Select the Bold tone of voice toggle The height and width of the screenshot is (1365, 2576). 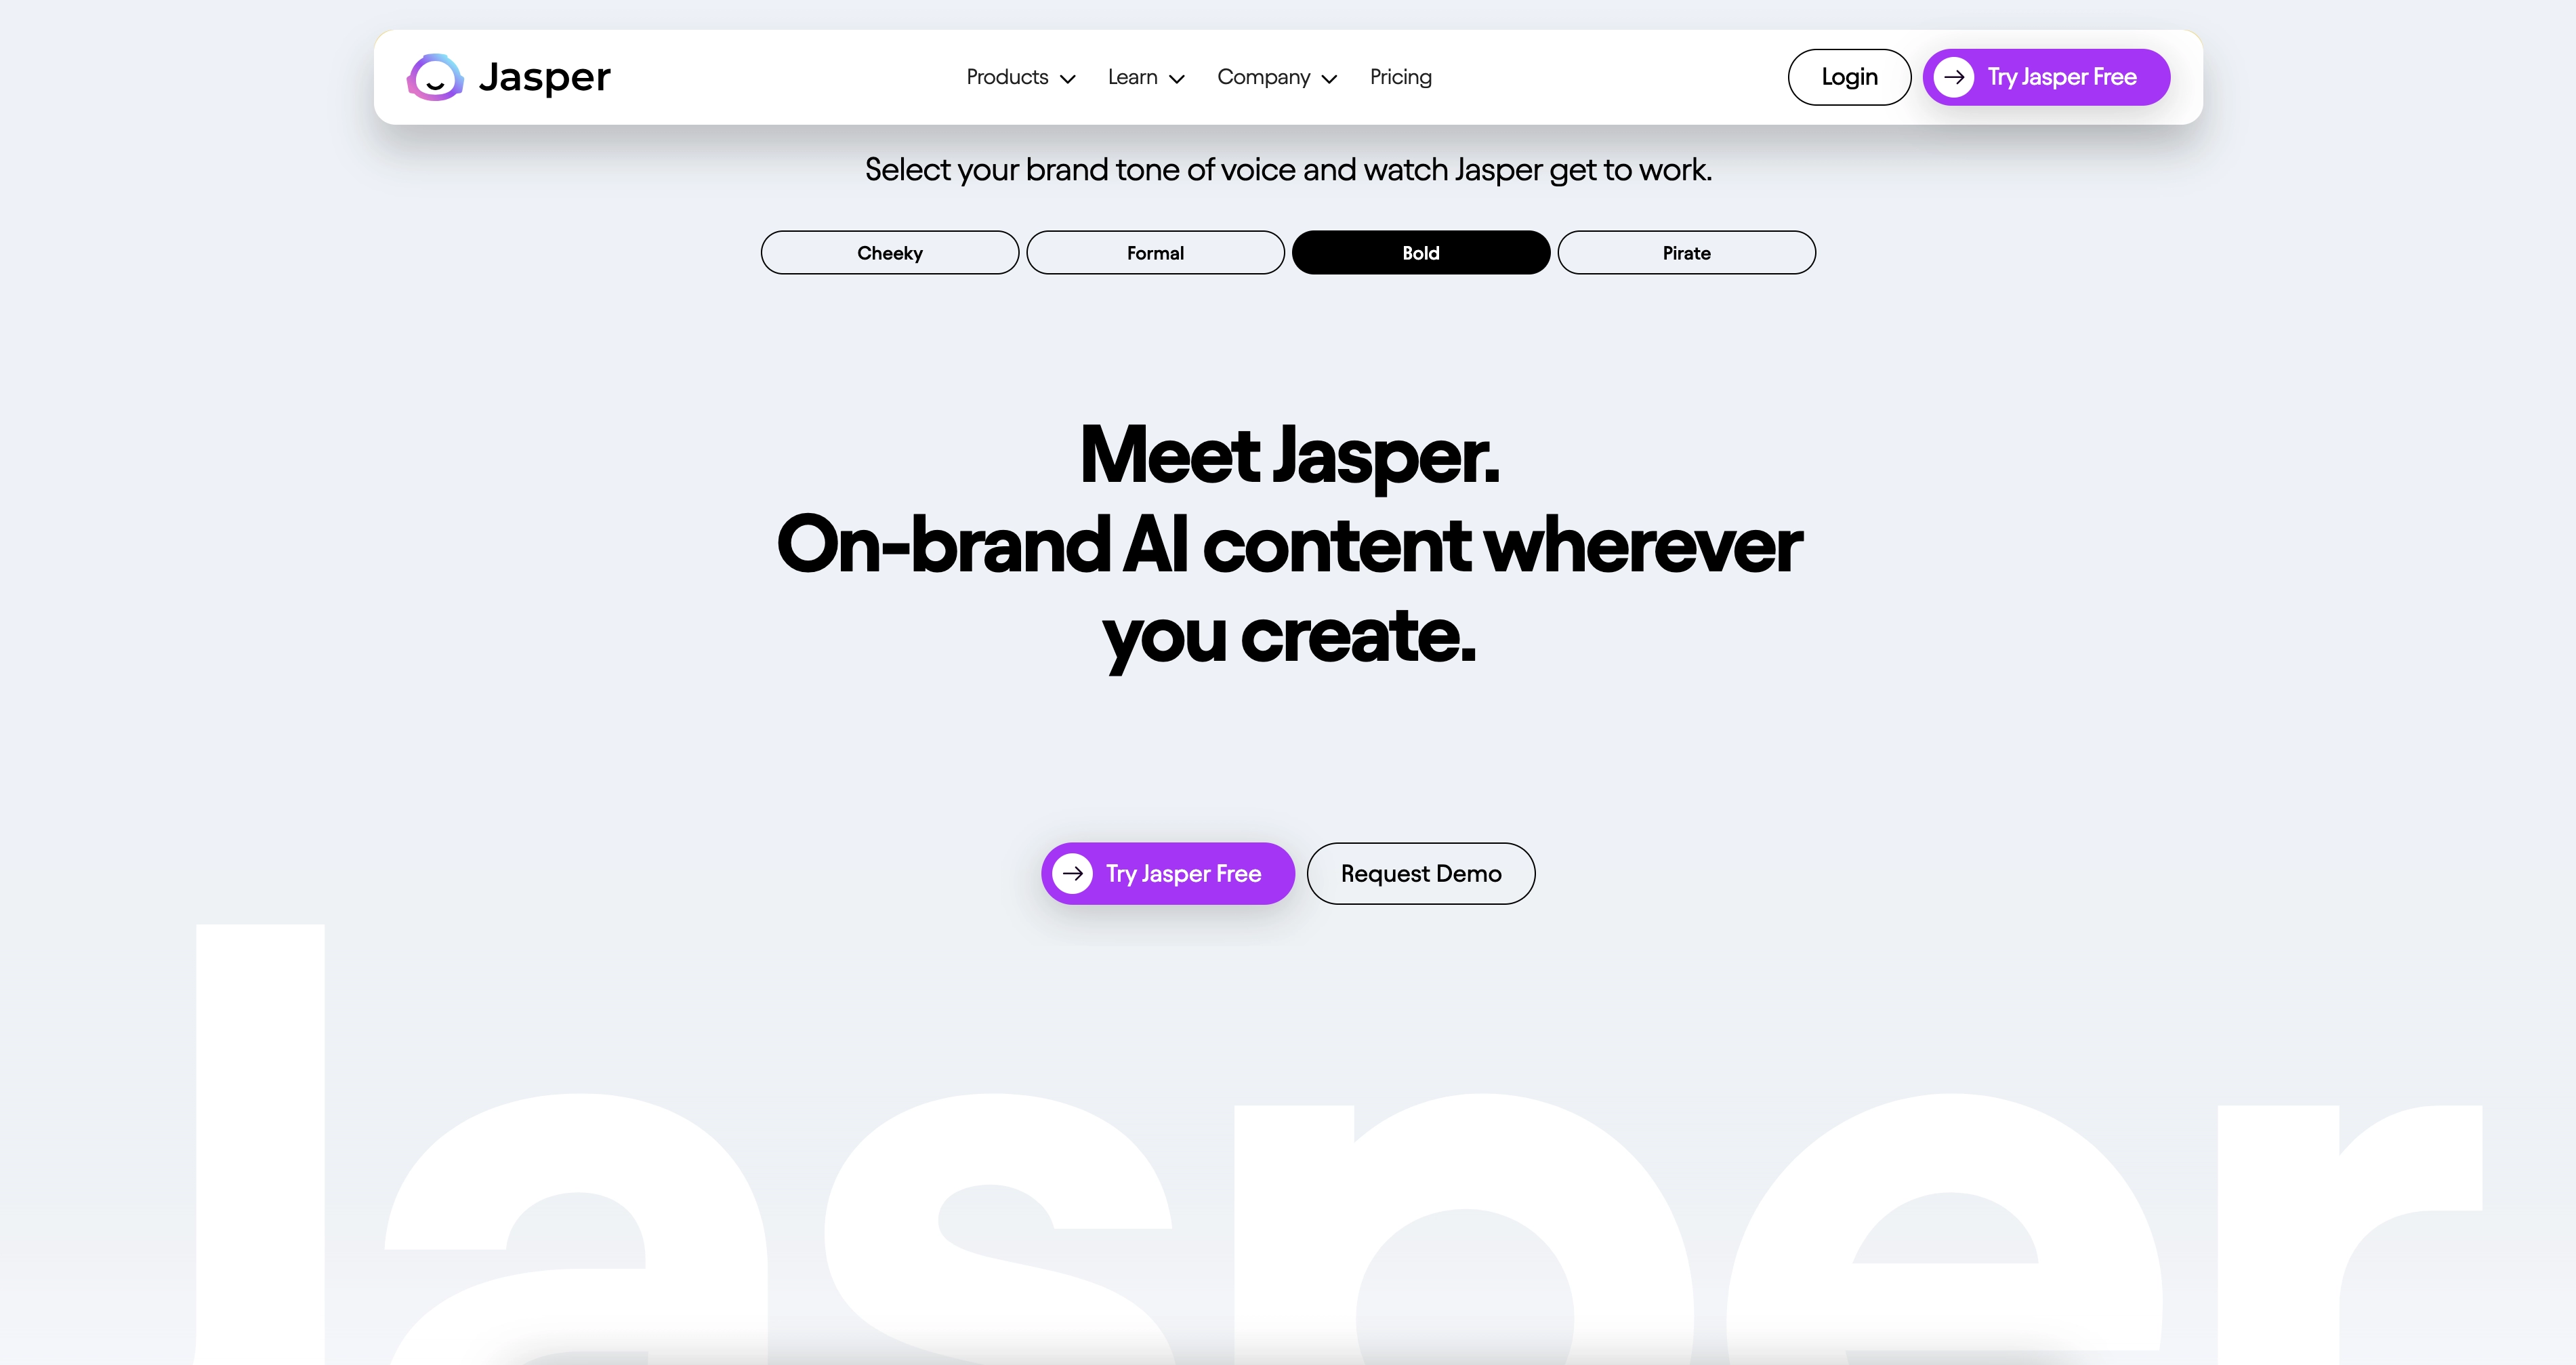coord(1421,252)
